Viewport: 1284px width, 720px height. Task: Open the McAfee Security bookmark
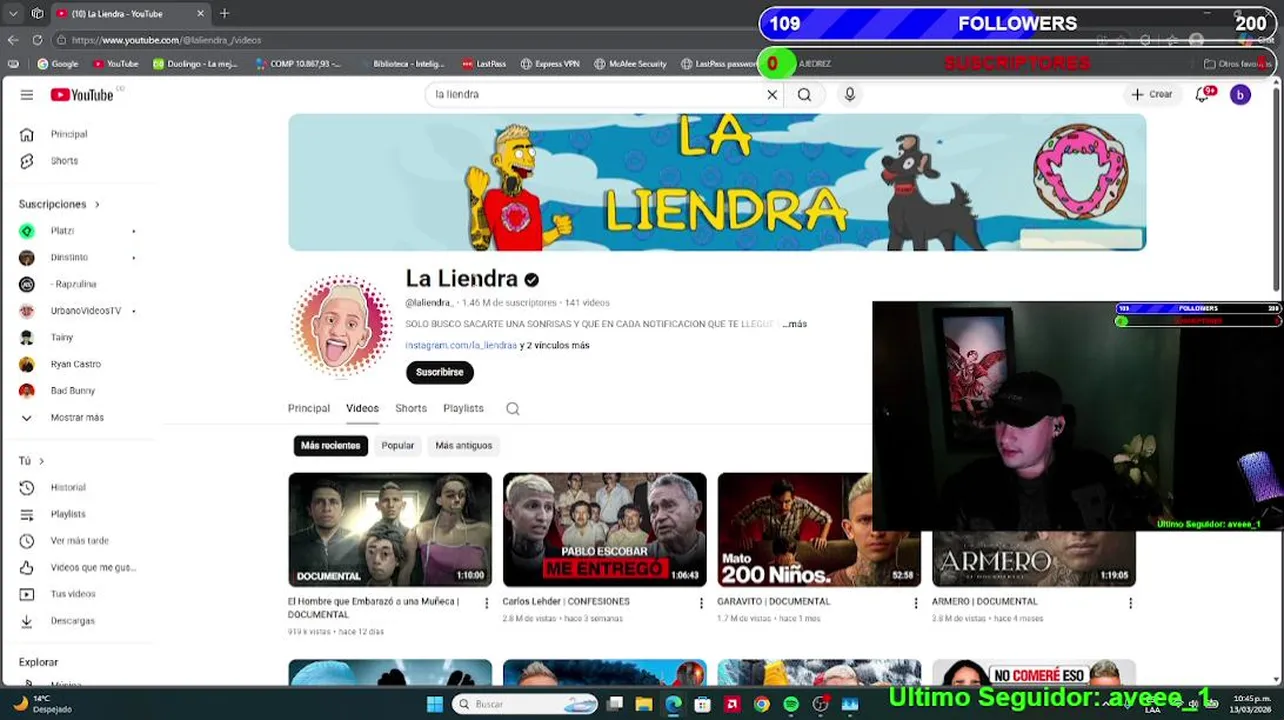[630, 64]
